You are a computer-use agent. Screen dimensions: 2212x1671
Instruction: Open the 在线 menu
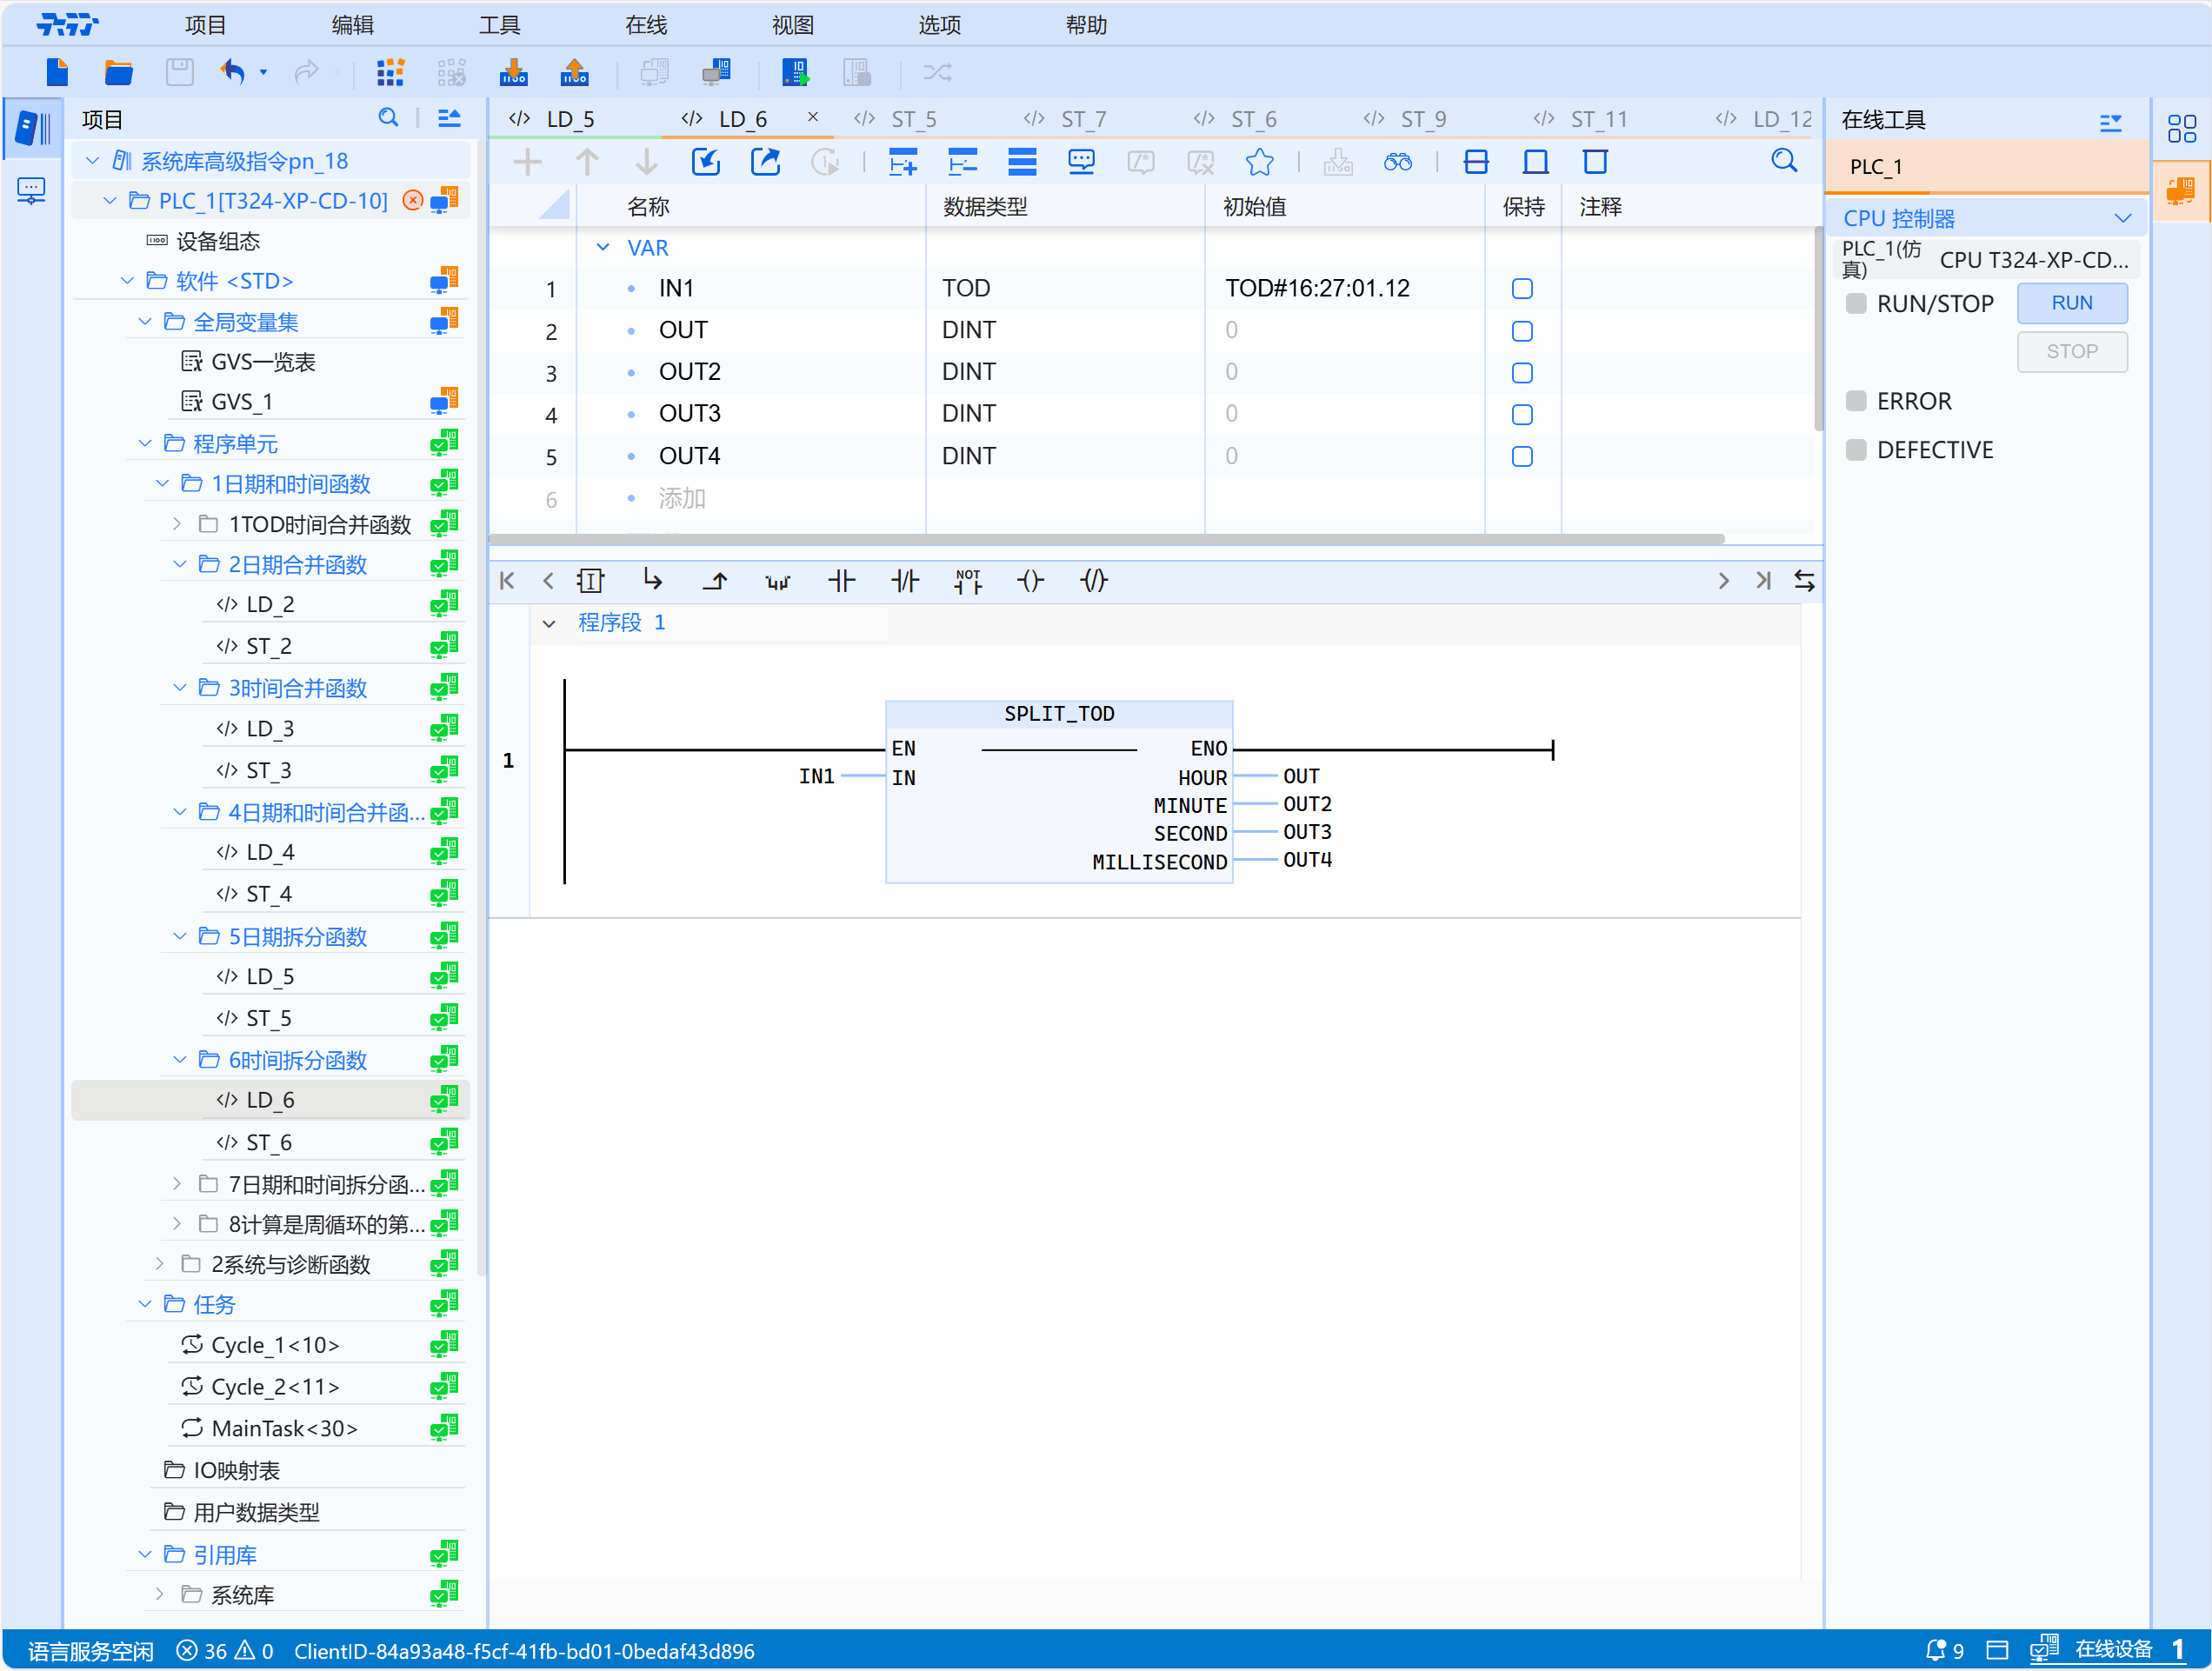[646, 25]
